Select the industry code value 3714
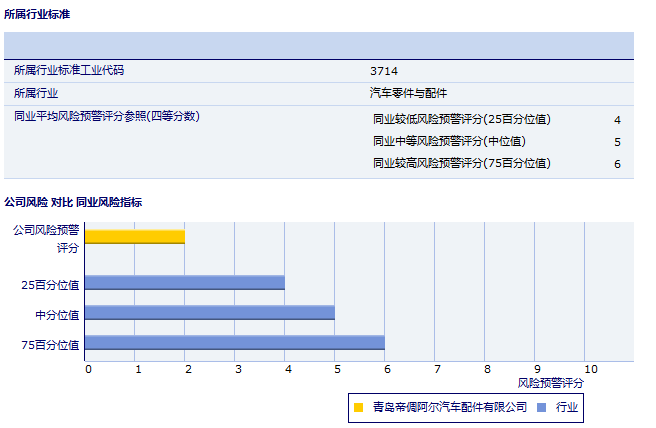The image size is (656, 428). [384, 71]
